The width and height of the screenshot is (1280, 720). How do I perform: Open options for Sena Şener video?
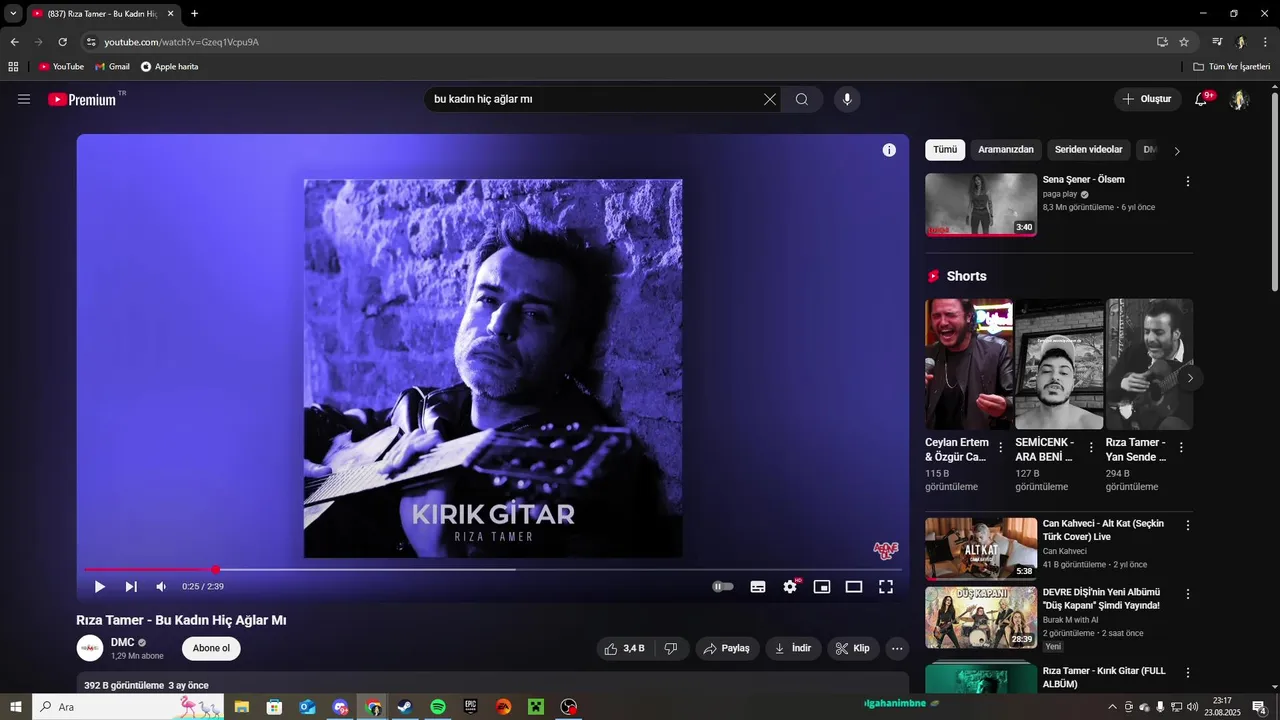click(x=1188, y=181)
